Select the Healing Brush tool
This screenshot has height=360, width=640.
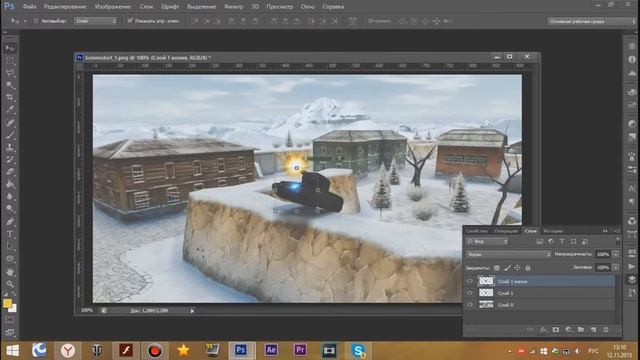[10, 123]
